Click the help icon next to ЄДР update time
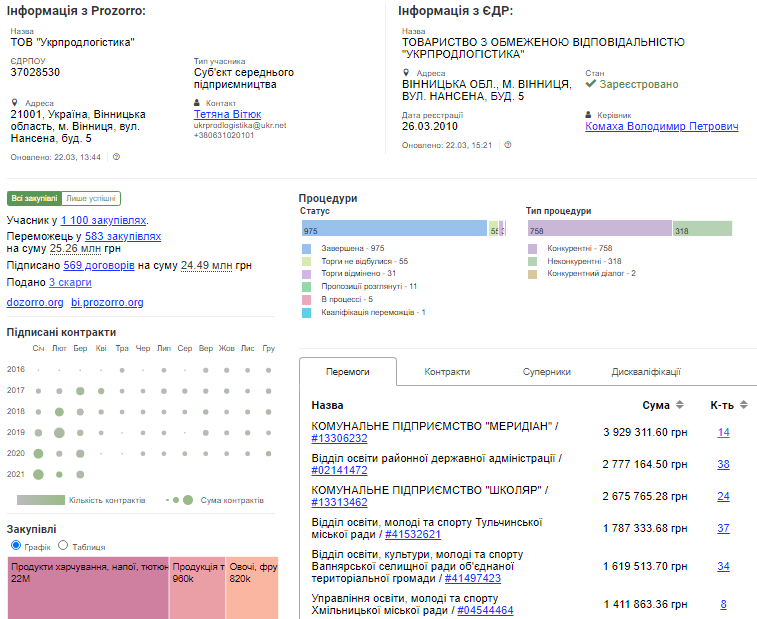The width and height of the screenshot is (757, 619). click(508, 145)
